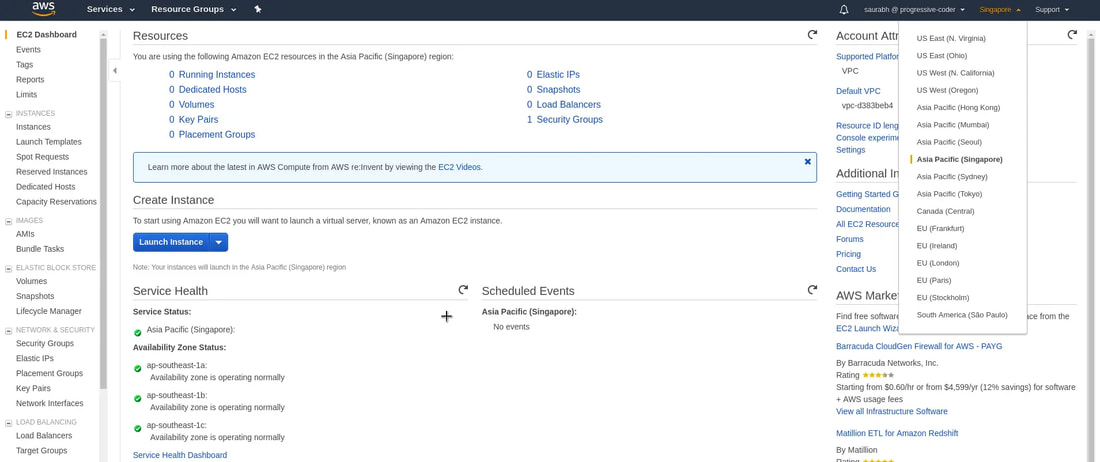Choose EU (Frankfurt) from region list
The height and width of the screenshot is (462, 1100).
click(x=940, y=228)
